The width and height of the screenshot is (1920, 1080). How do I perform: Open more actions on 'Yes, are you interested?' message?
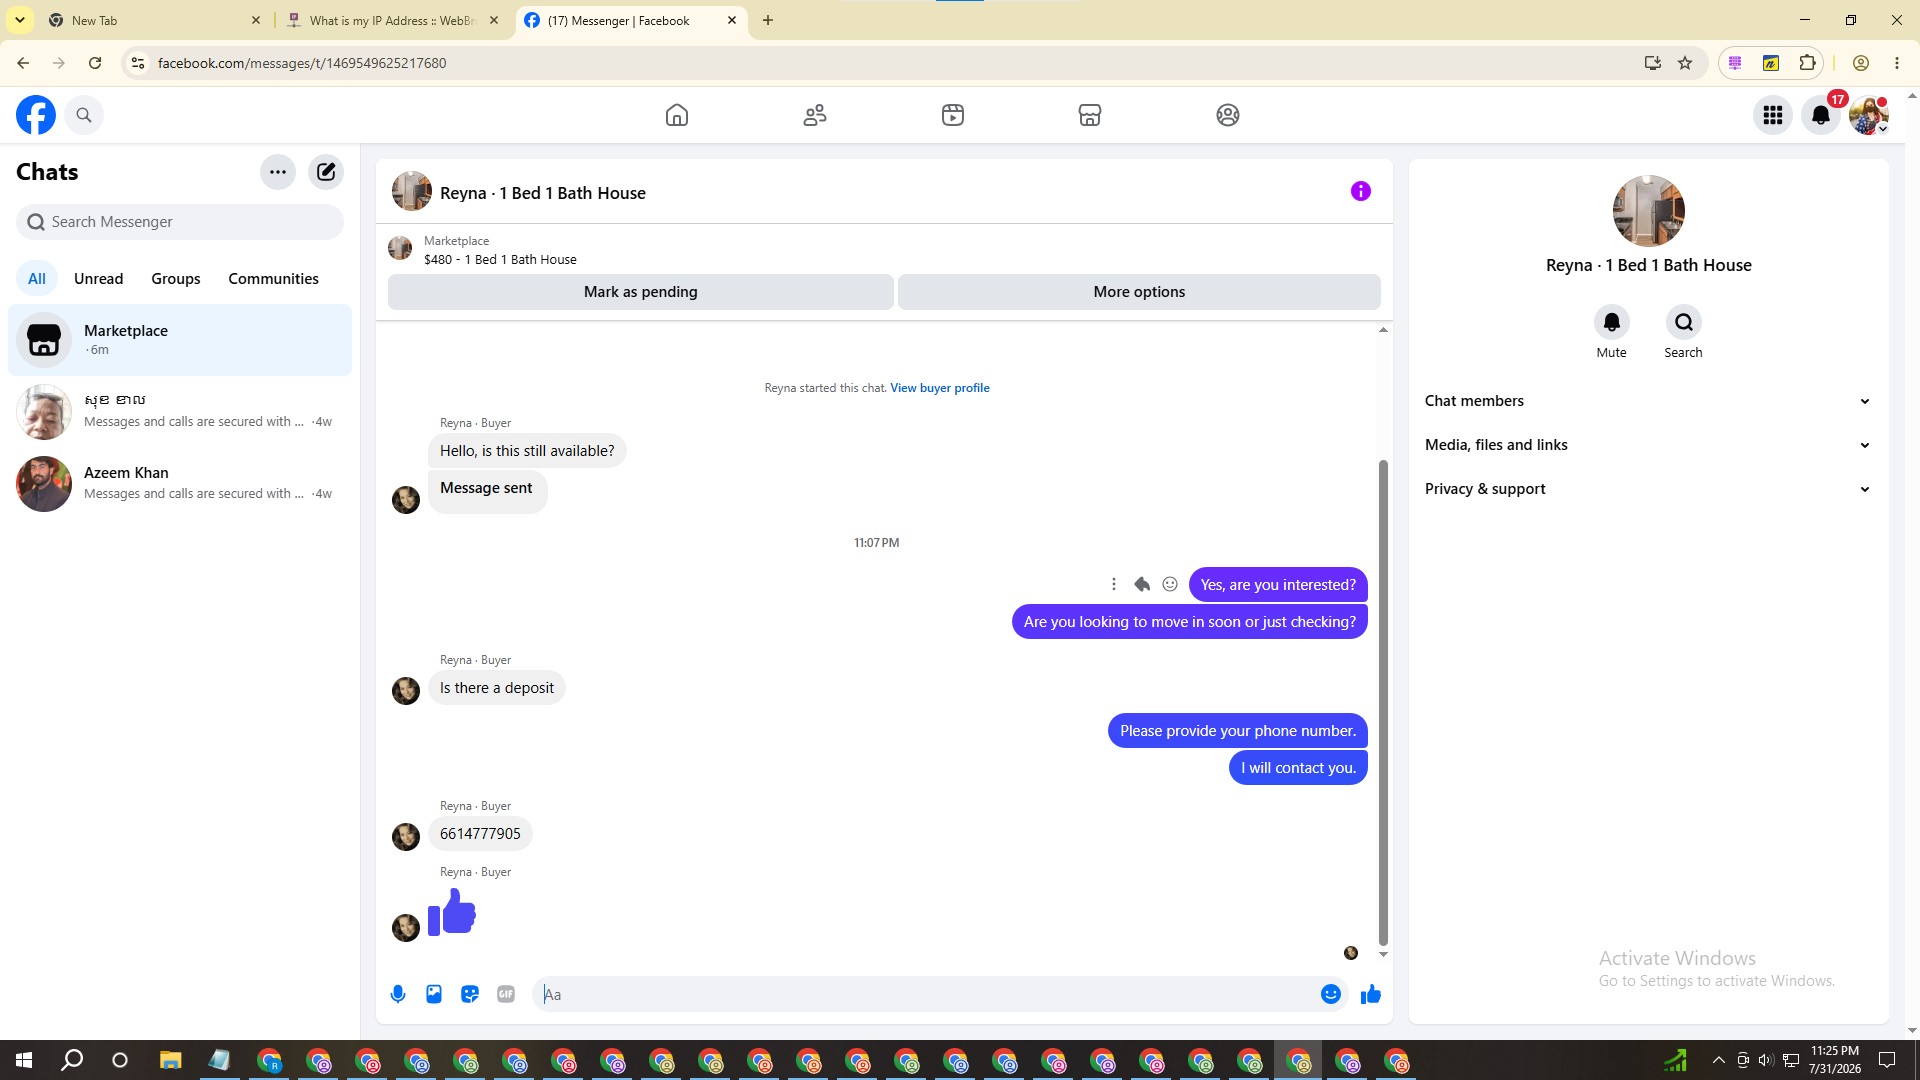coord(1114,584)
